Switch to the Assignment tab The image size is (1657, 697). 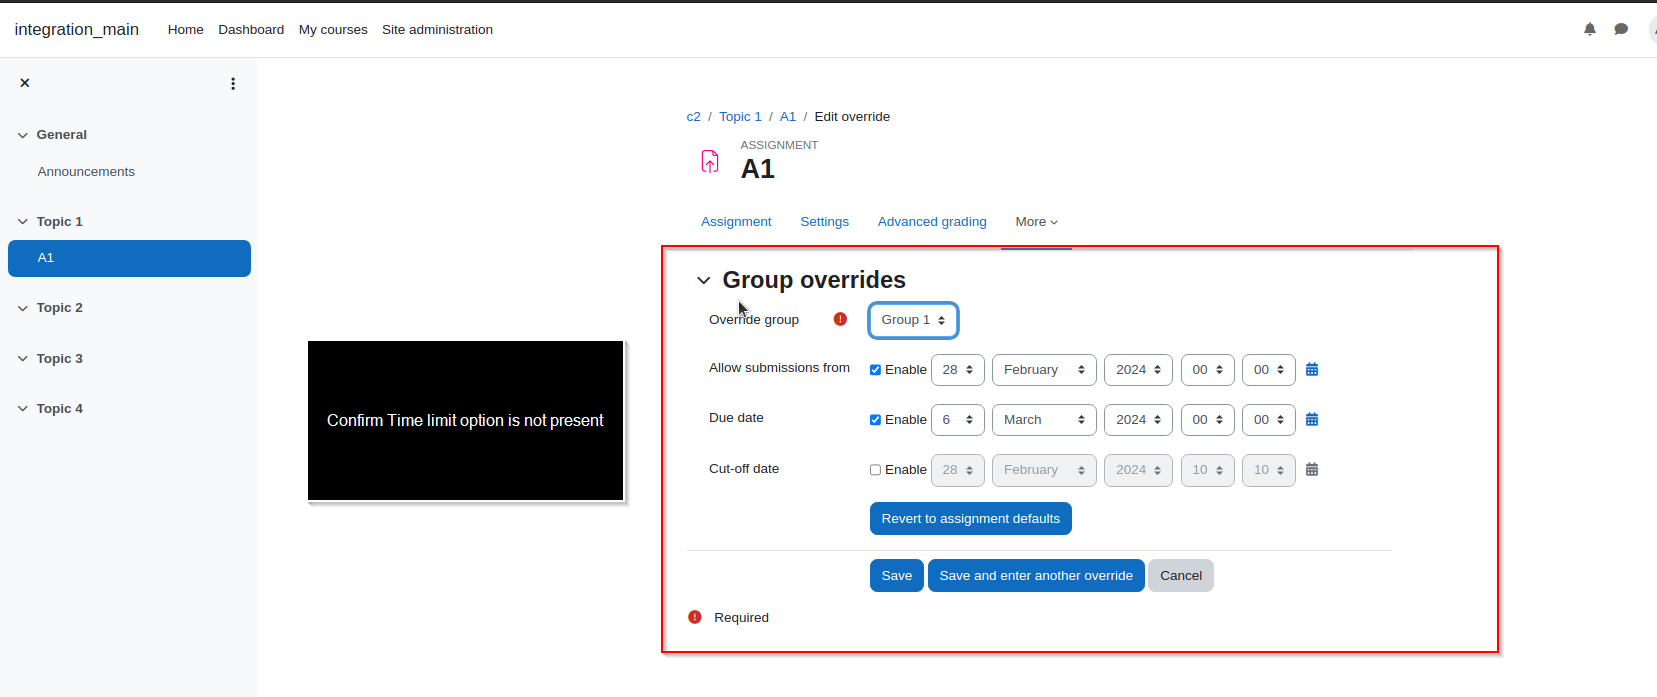point(736,222)
